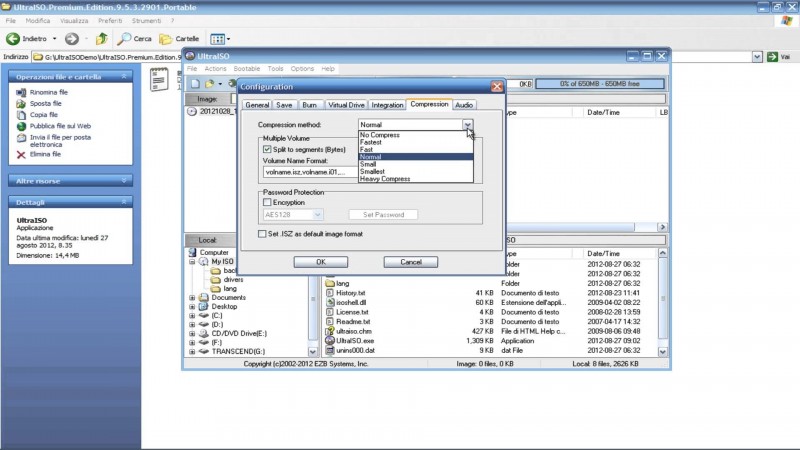Click the Up folder icon in Explorer
The width and height of the screenshot is (800, 450).
[x=102, y=39]
